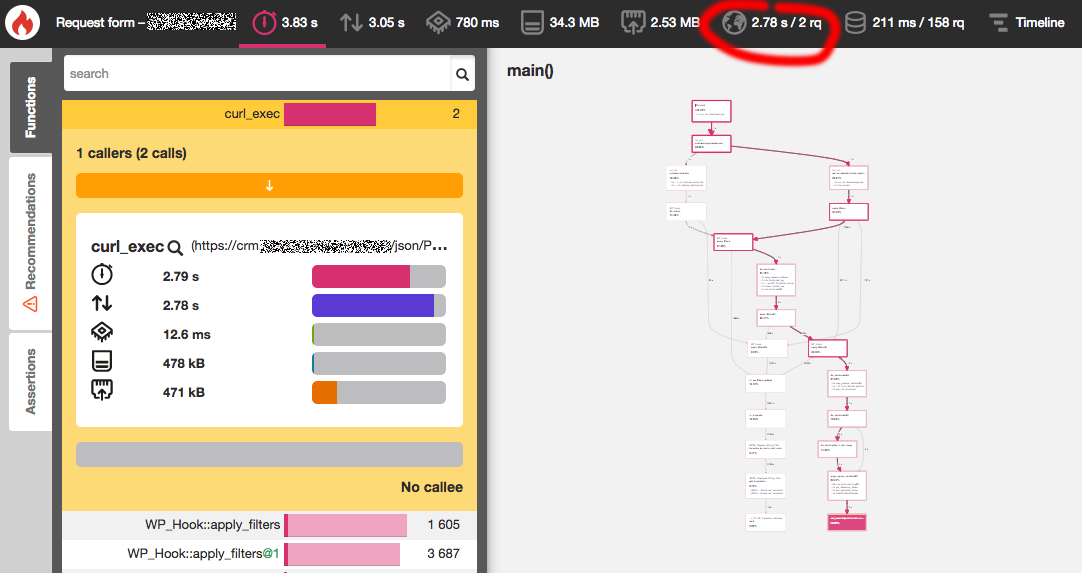Select the wall time clock icon in header

coord(264,23)
